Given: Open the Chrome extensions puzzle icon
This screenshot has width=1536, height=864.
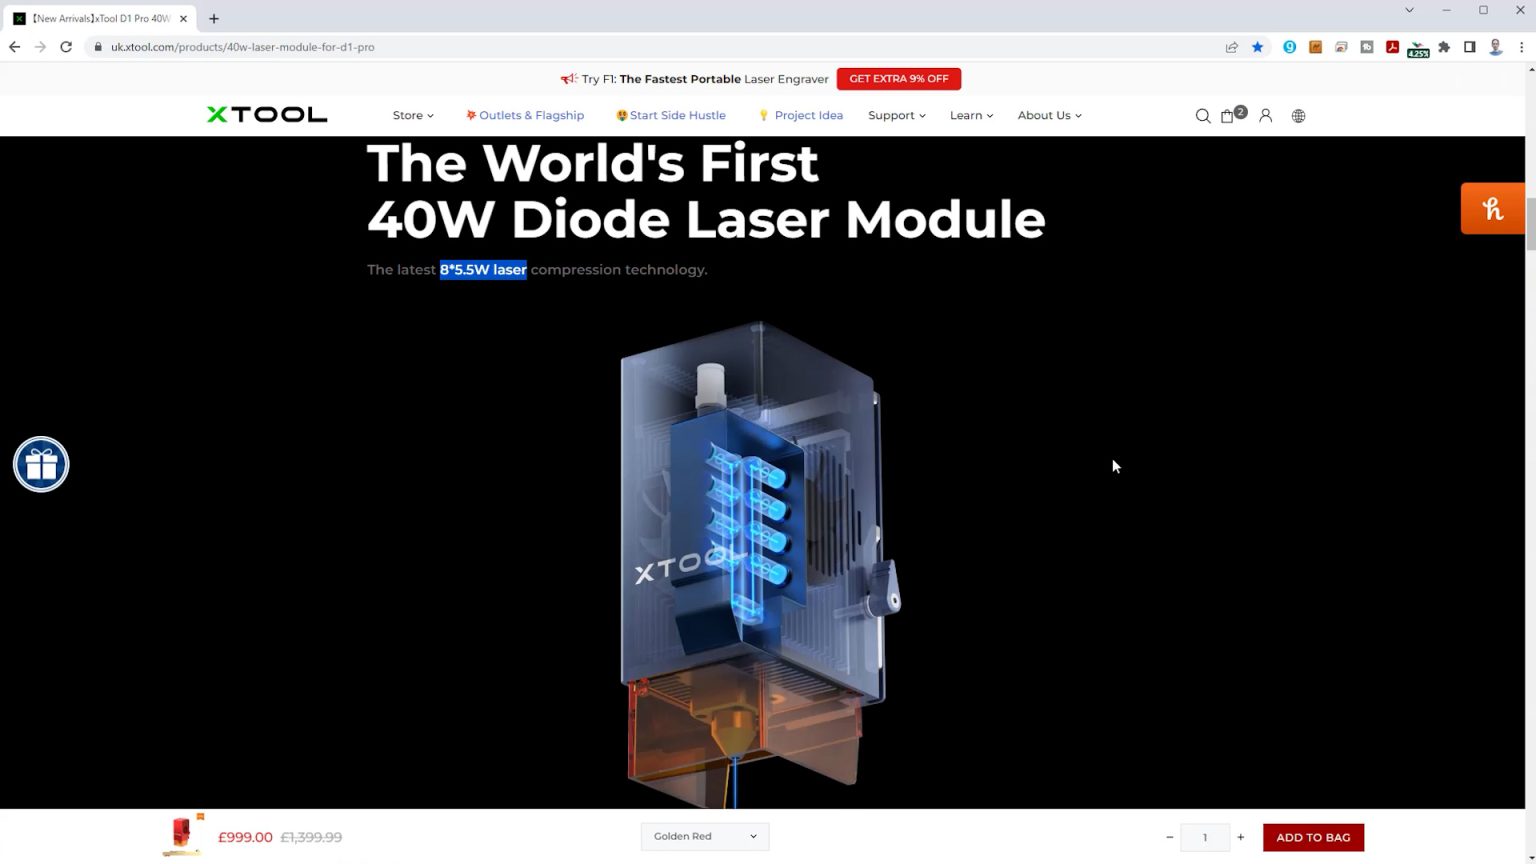Looking at the screenshot, I should [1444, 46].
